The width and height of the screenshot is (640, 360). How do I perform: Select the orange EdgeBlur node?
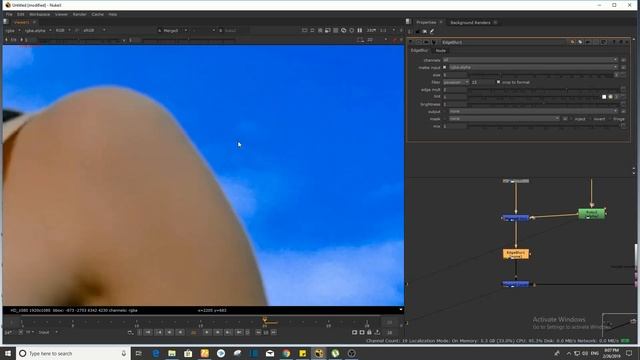[x=516, y=254]
